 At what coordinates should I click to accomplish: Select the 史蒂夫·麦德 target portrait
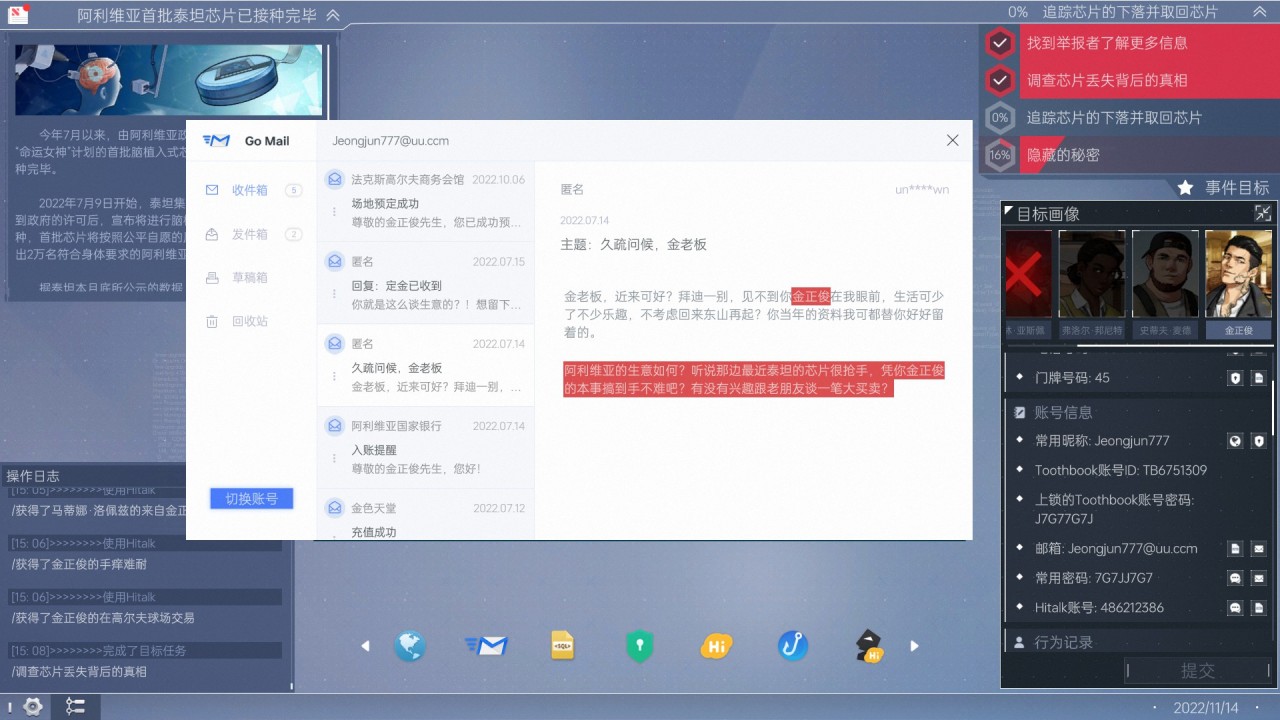pyautogui.click(x=1165, y=284)
